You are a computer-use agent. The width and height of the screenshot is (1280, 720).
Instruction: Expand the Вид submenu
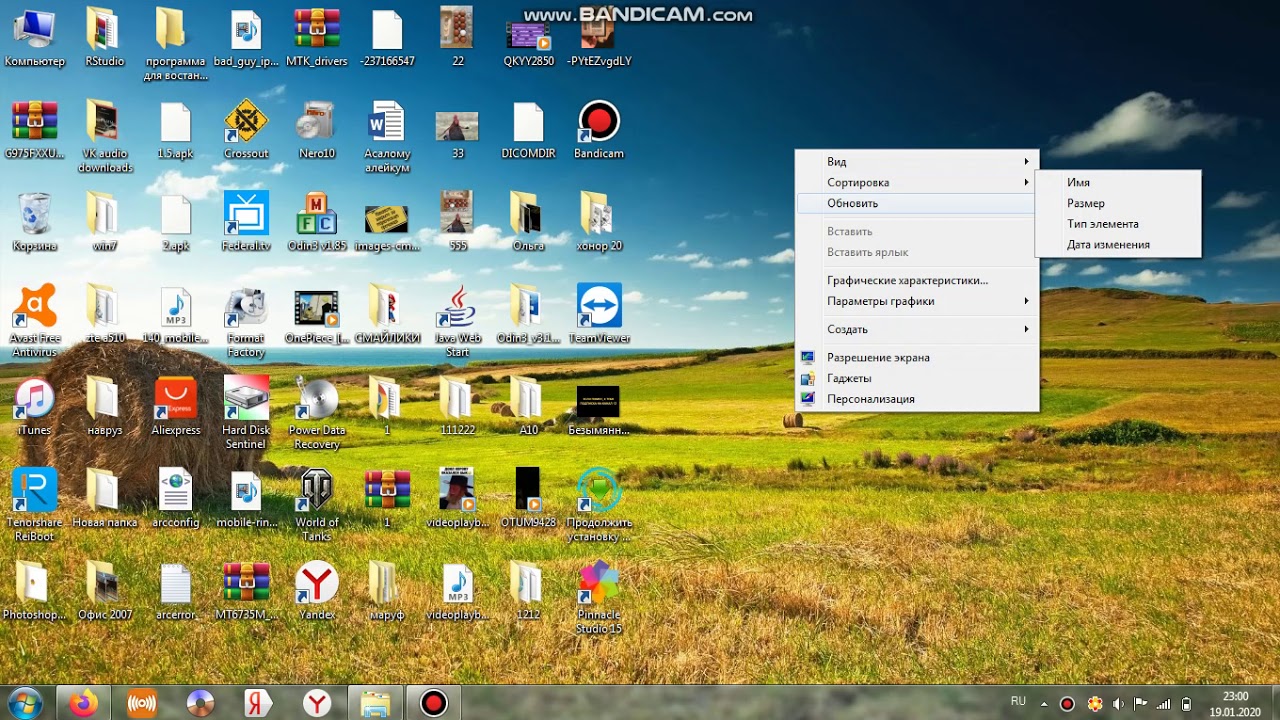(917, 162)
